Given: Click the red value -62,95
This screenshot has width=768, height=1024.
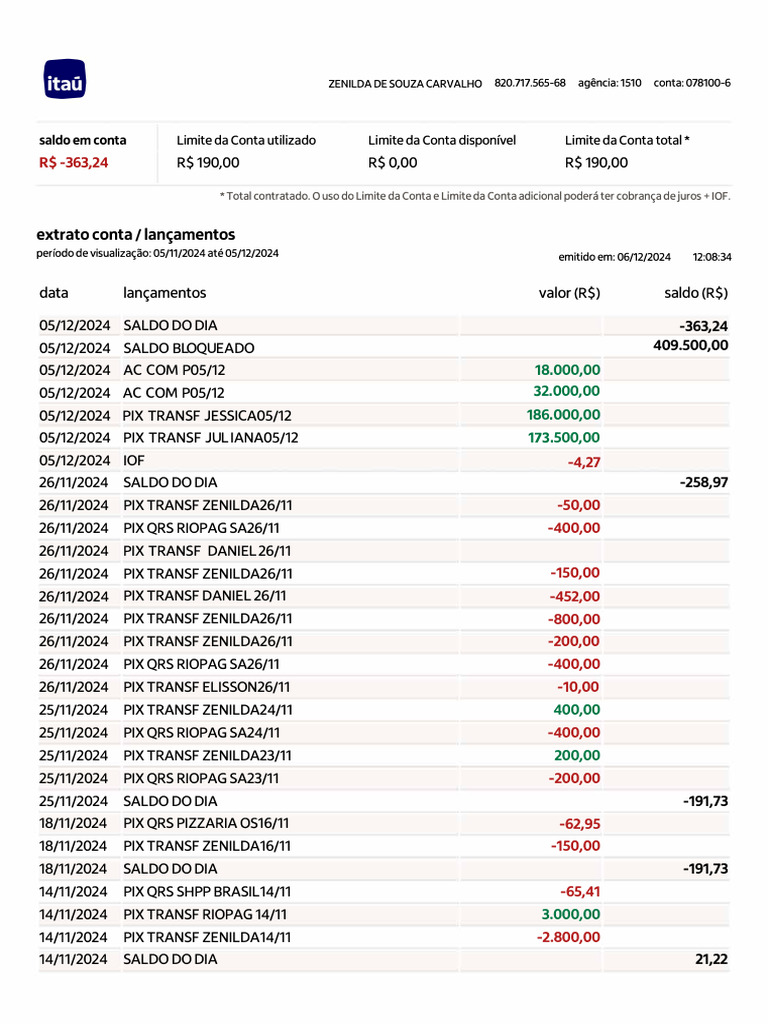Looking at the screenshot, I should 580,824.
